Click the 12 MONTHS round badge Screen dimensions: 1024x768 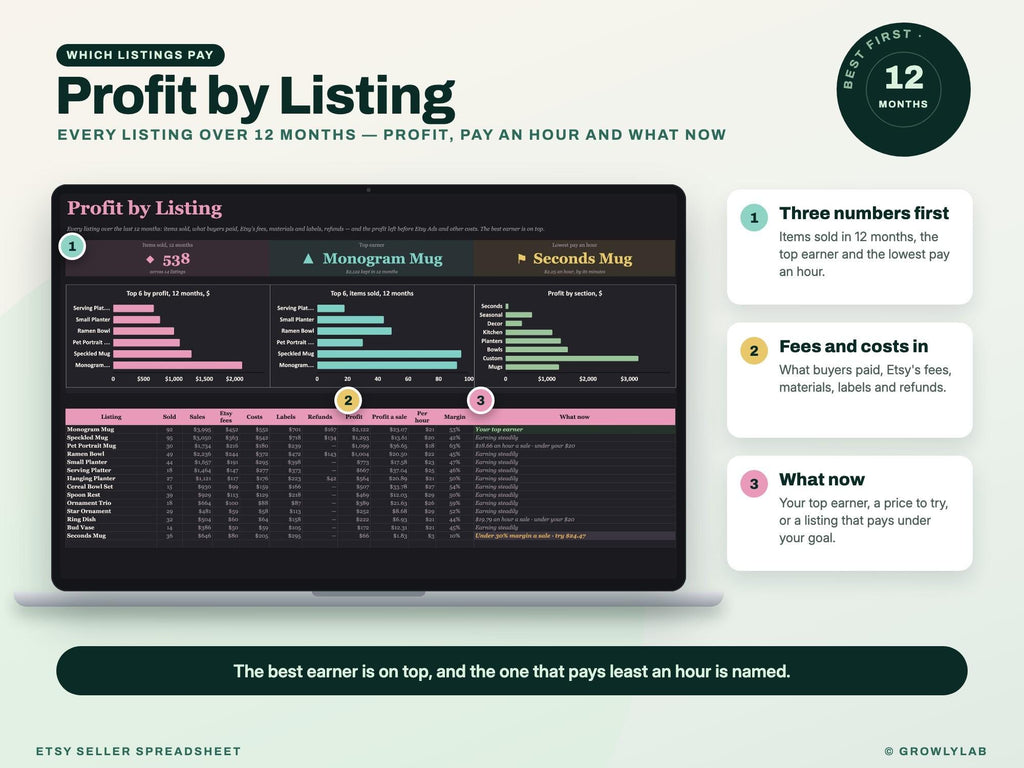(x=903, y=89)
